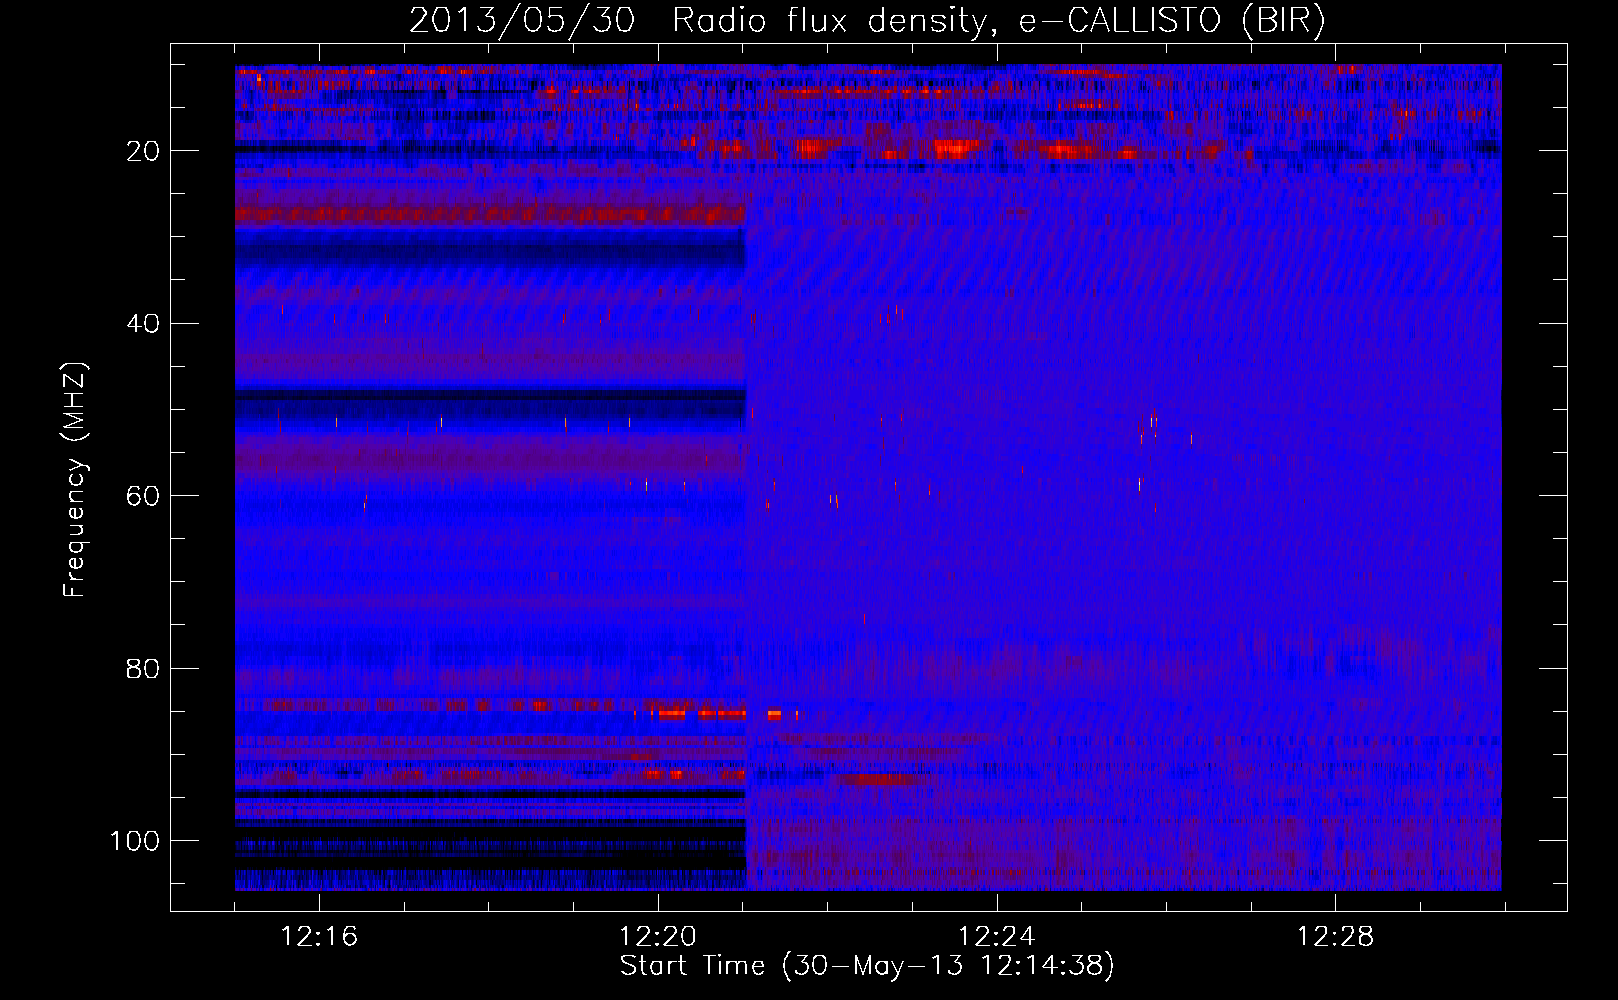This screenshot has height=1000, width=1618.
Task: Click the 'Frequency (MHZ)' axis label
Action: click(76, 480)
